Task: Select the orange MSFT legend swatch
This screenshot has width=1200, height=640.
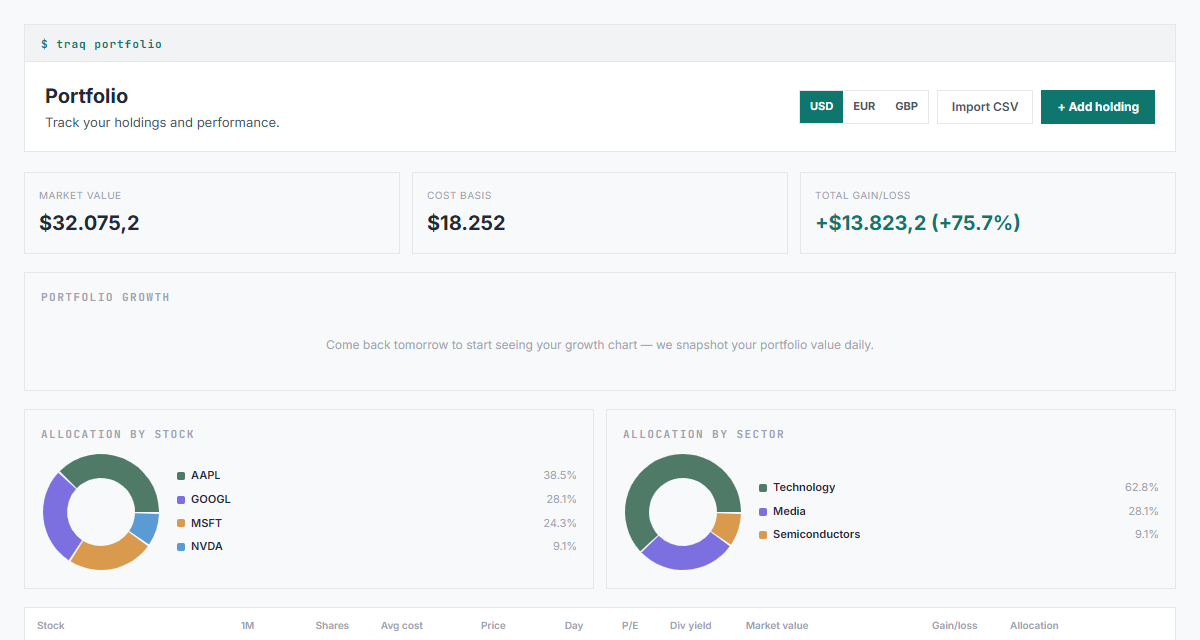Action: [x=181, y=524]
